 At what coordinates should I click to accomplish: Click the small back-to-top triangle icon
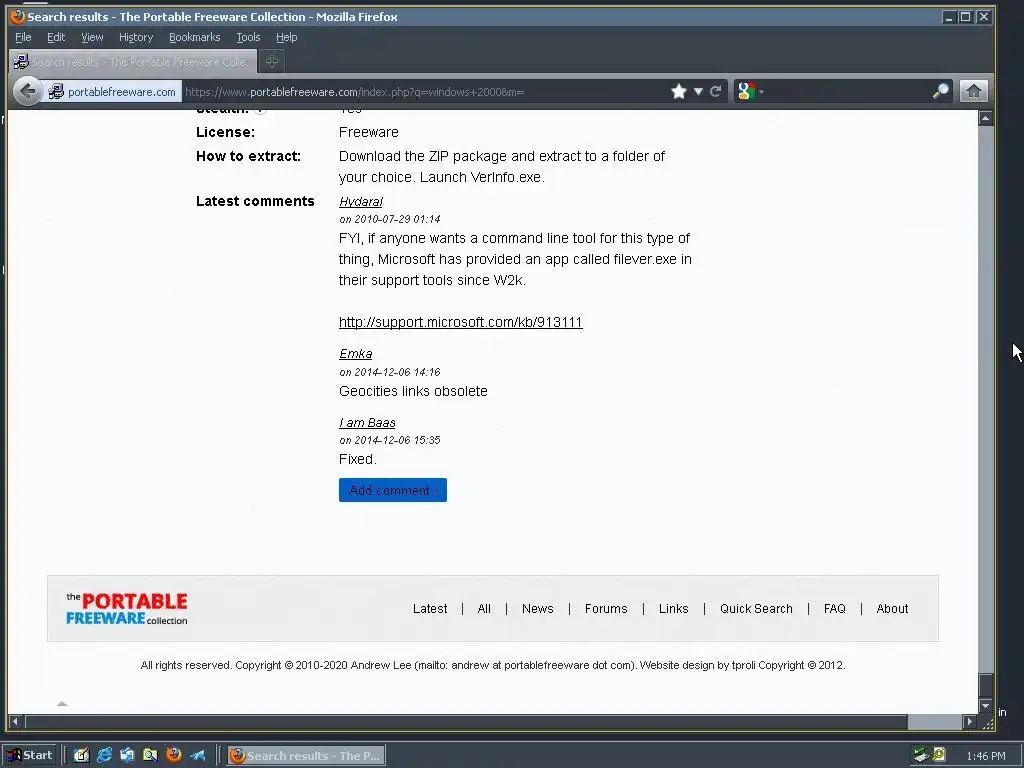pos(62,703)
